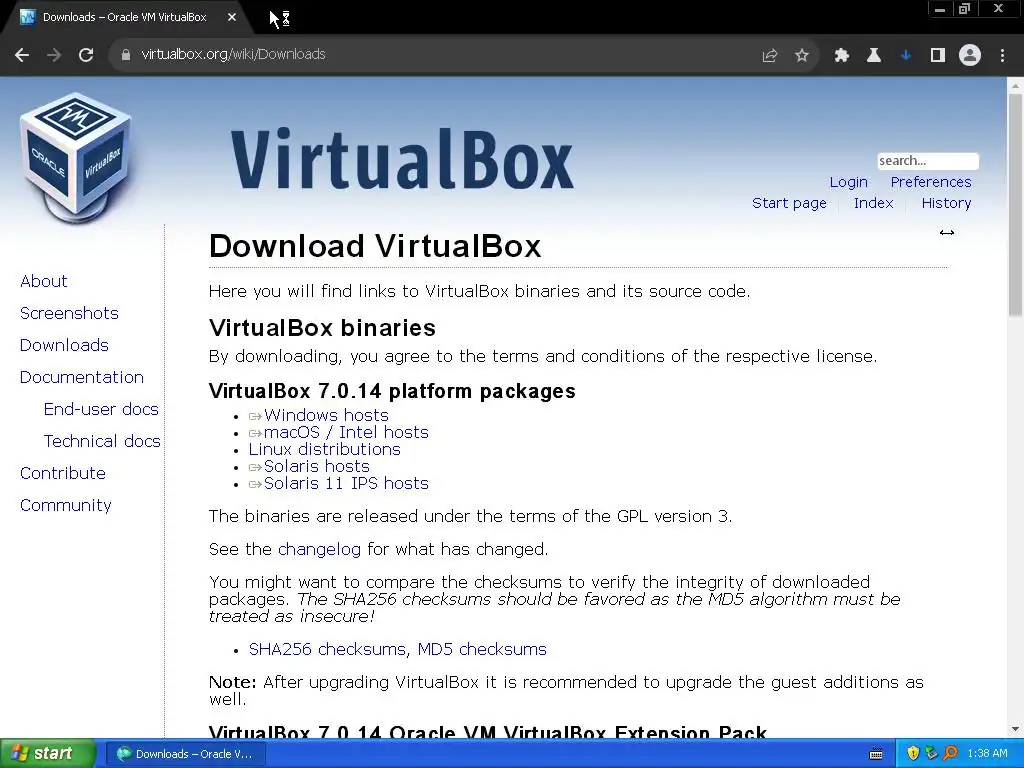Screen dimensions: 1024x768
Task: Open End-user docs sidebar link
Action: click(x=101, y=409)
